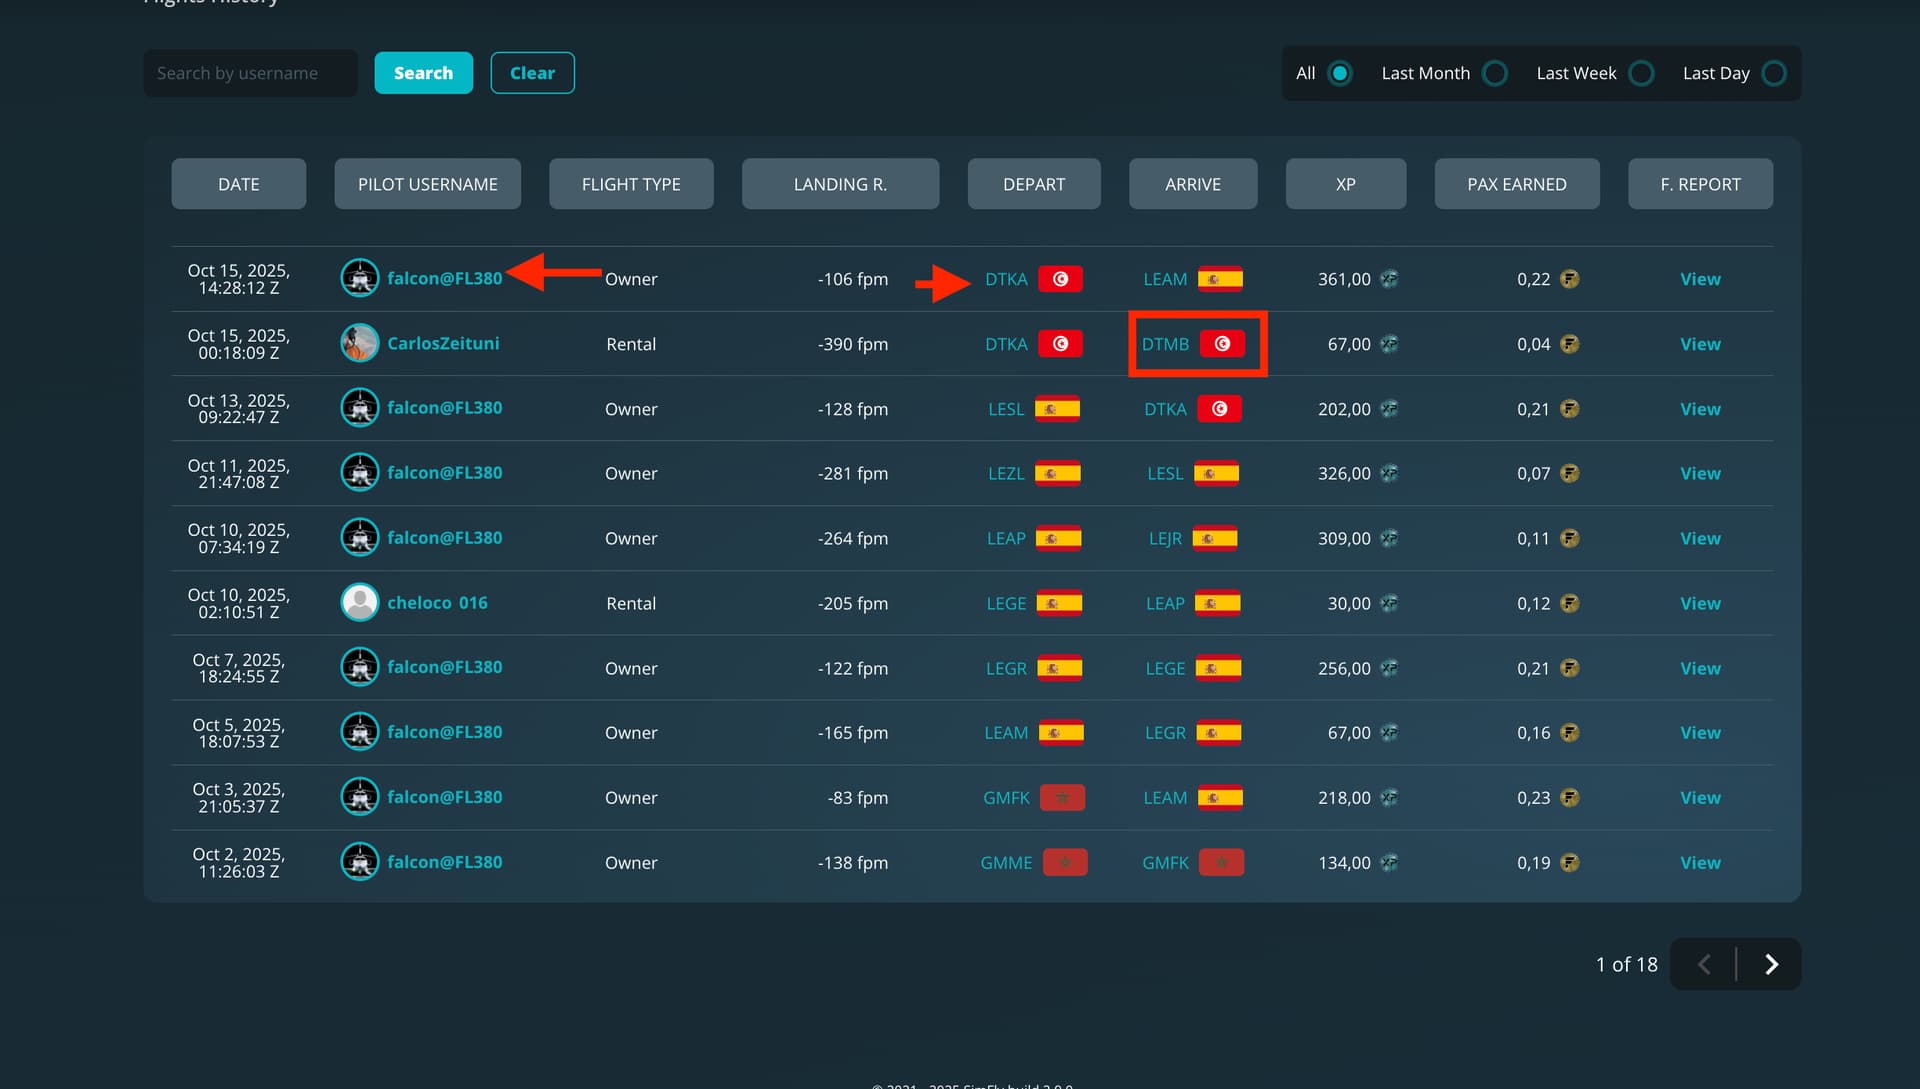Click XP icon beside 361,00 value

[x=1389, y=279]
